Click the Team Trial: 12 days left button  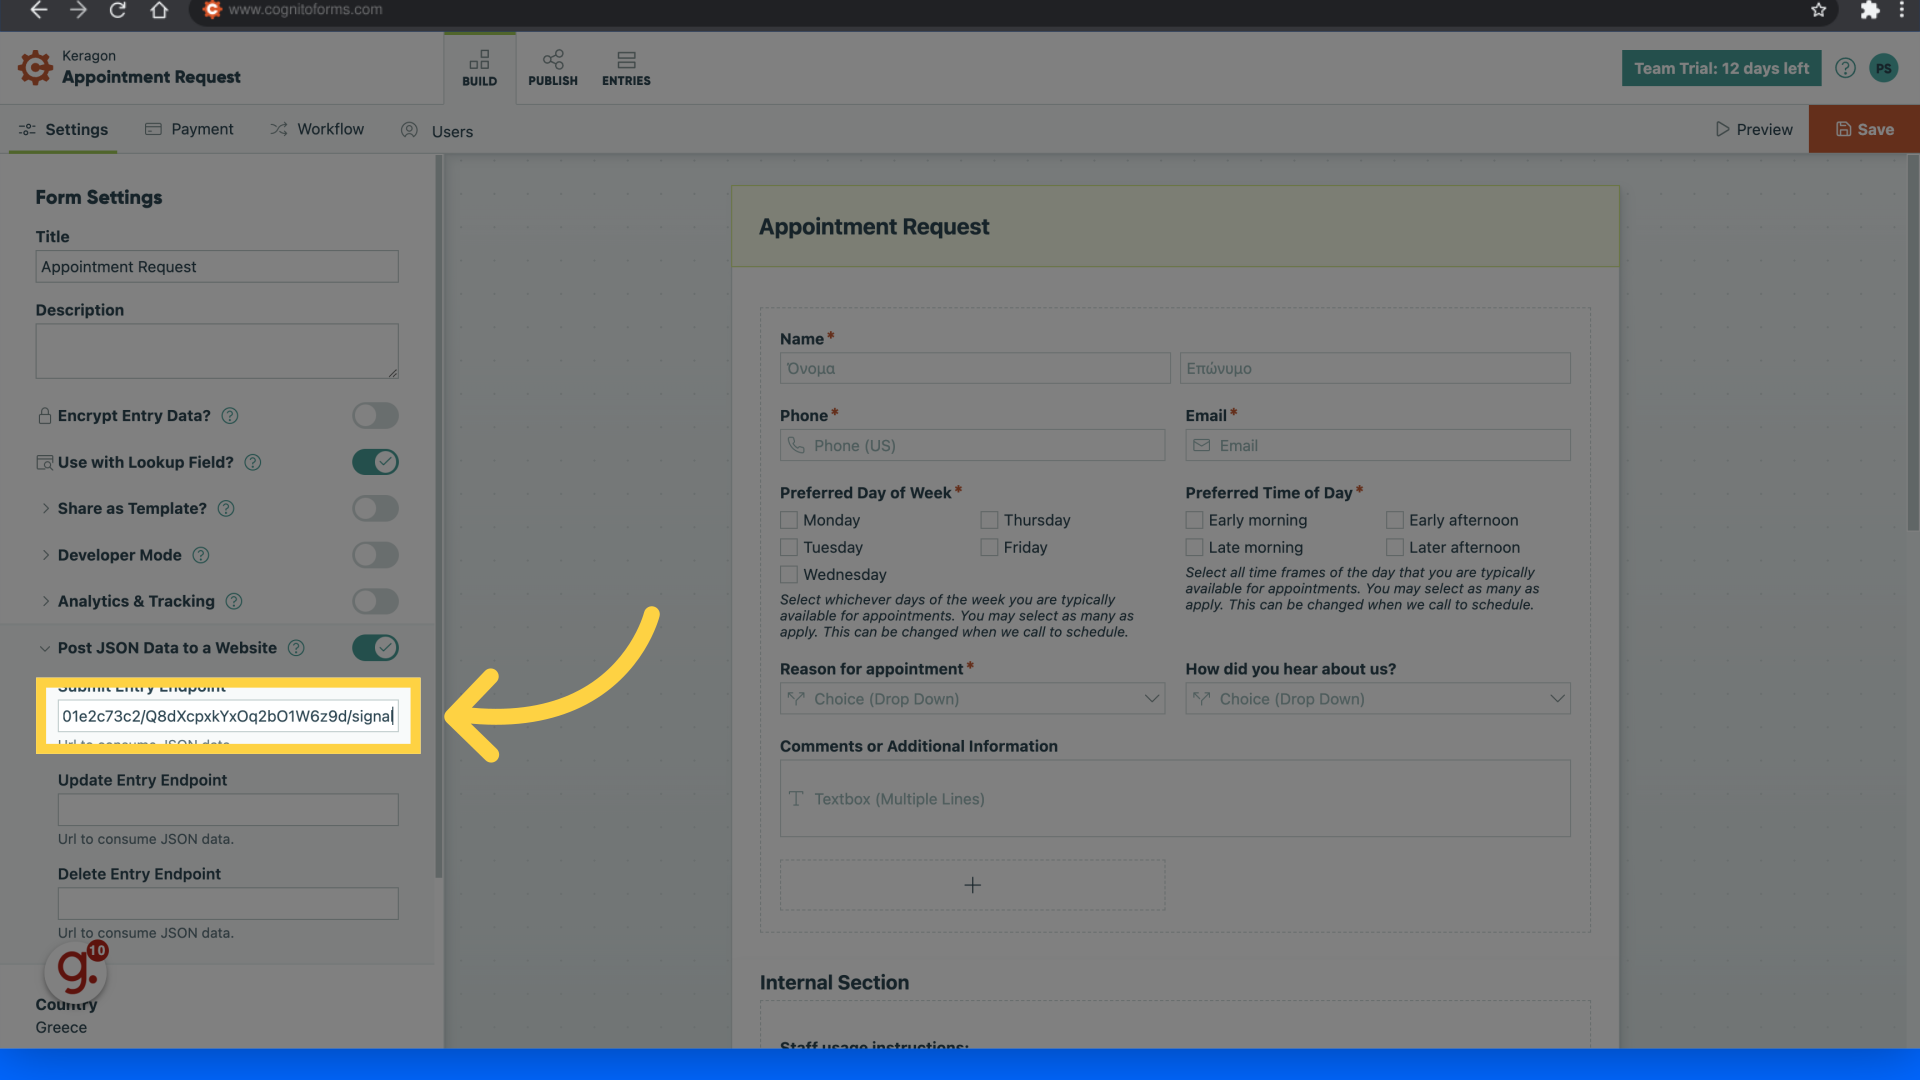(1721, 68)
